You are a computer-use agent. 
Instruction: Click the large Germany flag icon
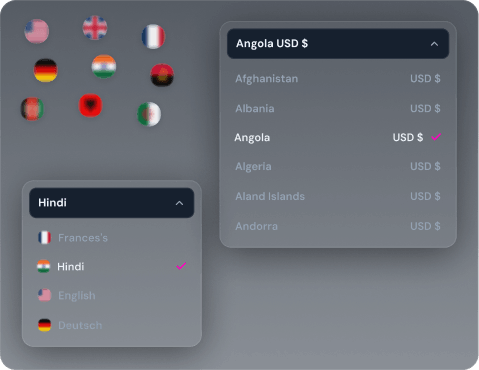pyautogui.click(x=46, y=70)
